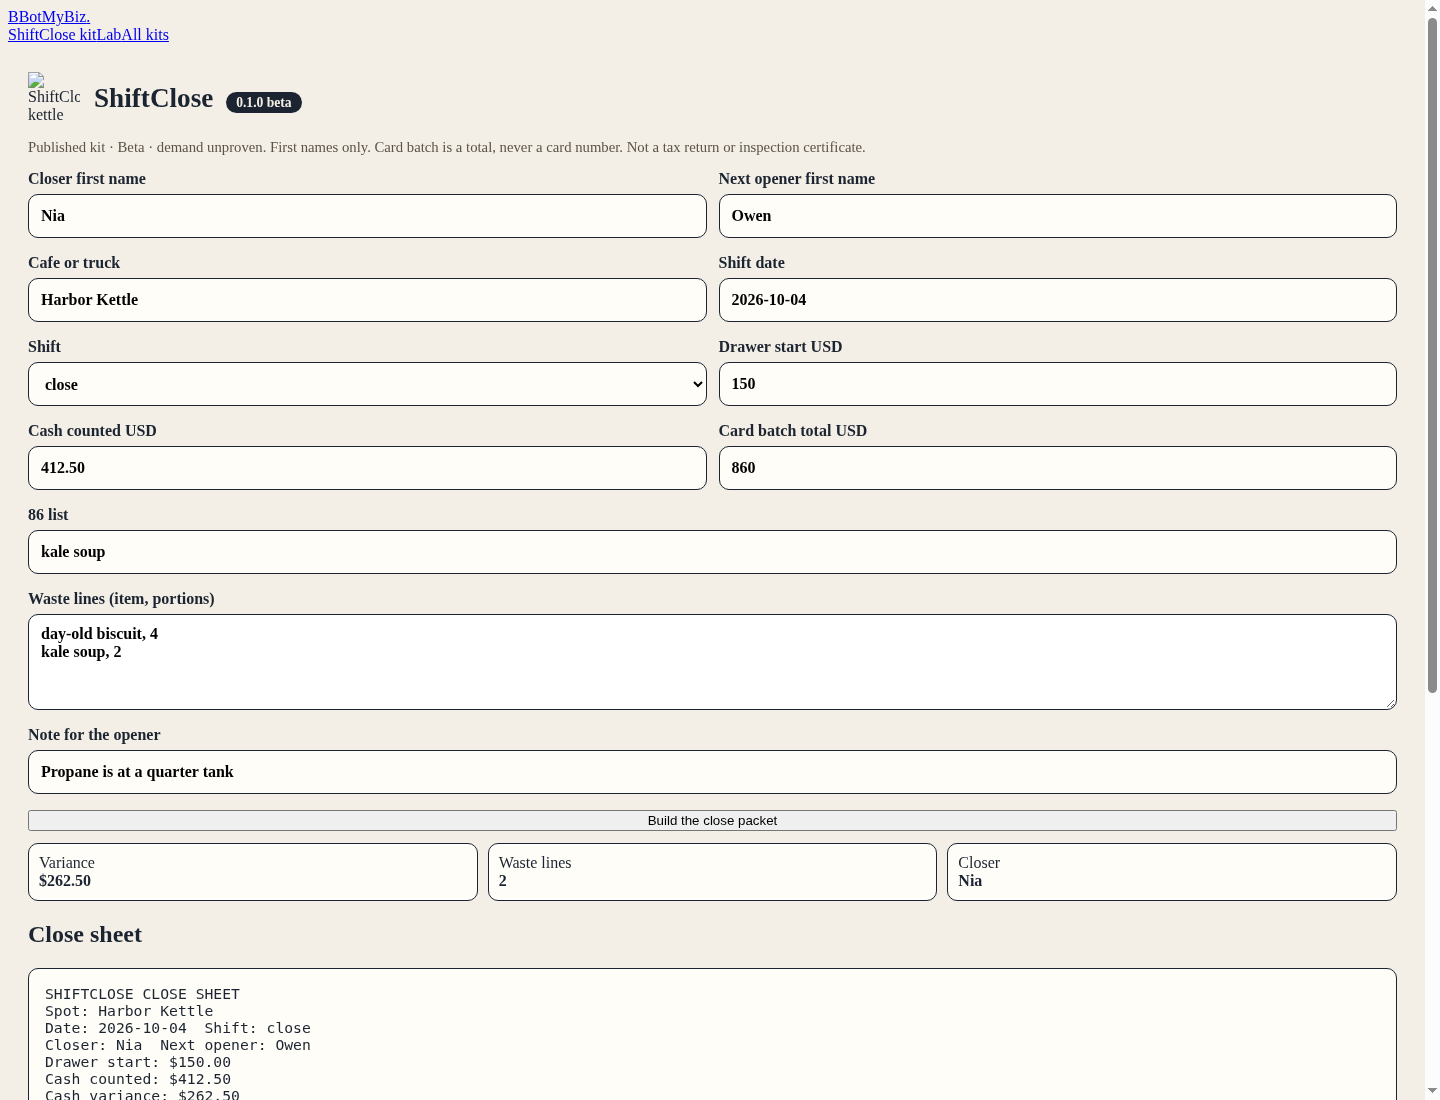Focus the Card batch total USD field
This screenshot has width=1440, height=1100.
(x=1057, y=468)
